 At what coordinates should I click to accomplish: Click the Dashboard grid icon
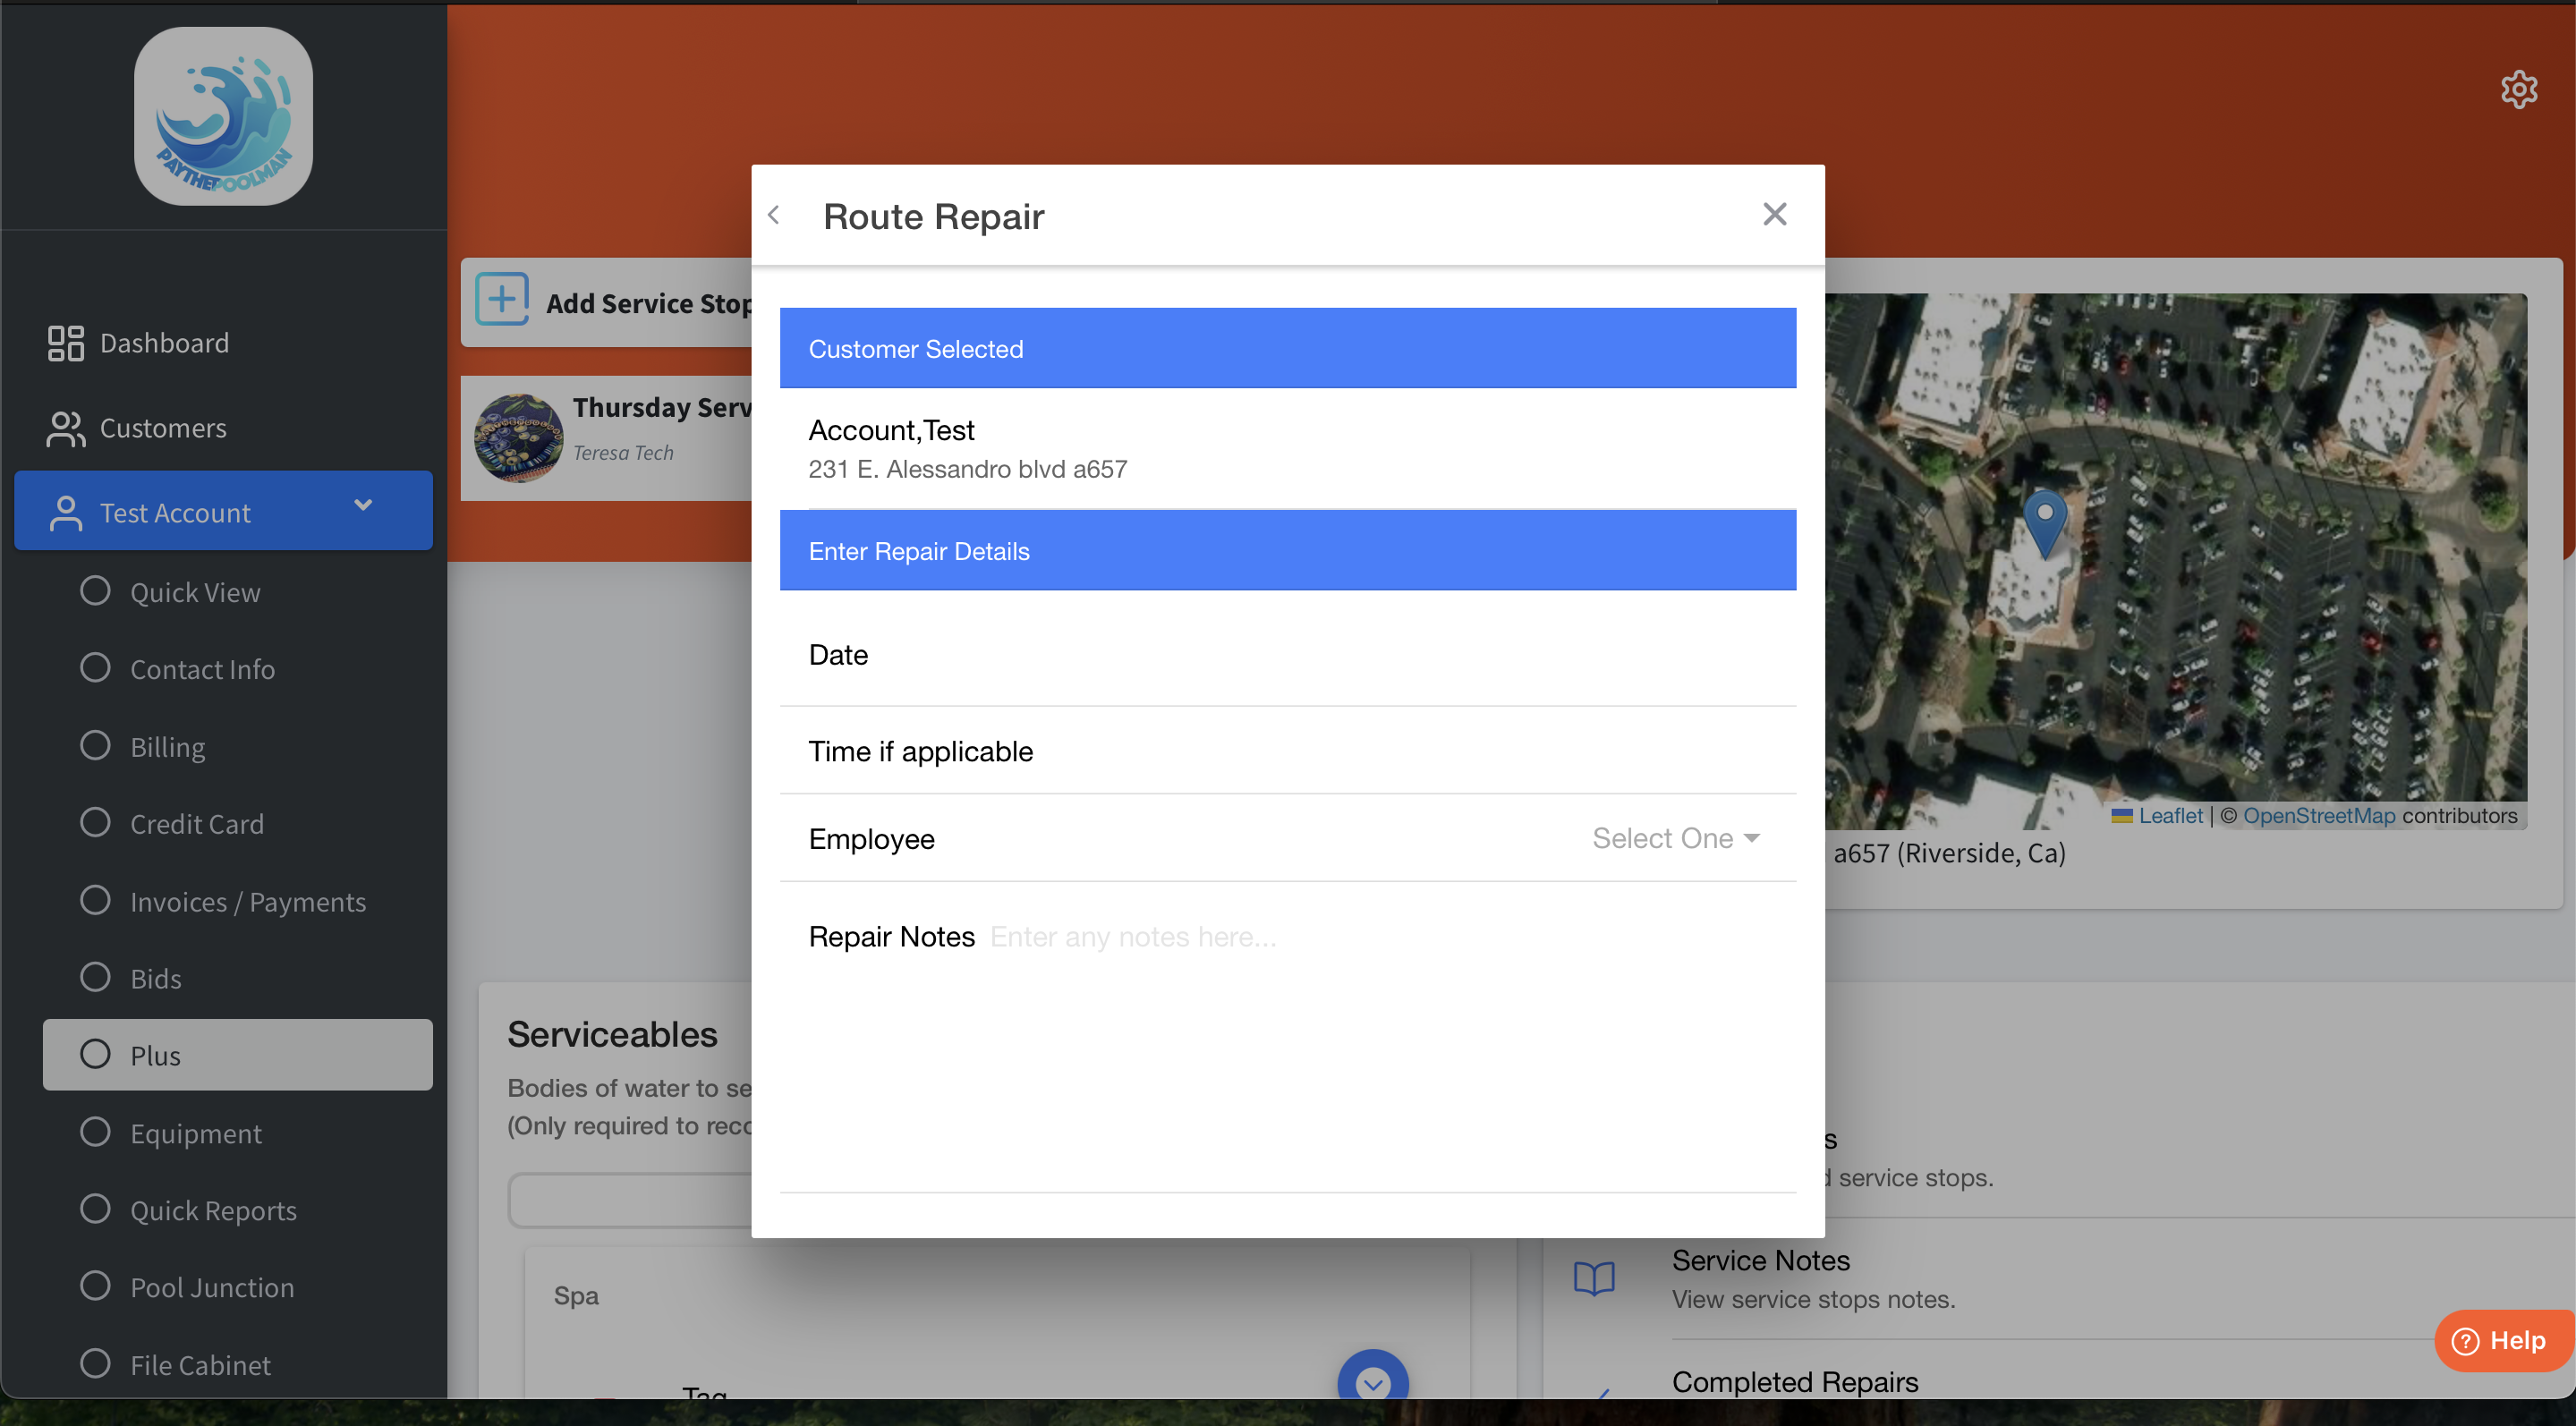pos(66,343)
